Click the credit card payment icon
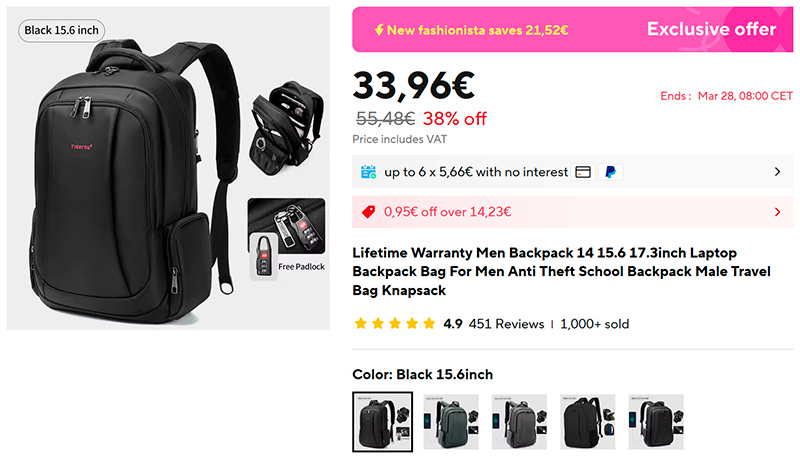Image resolution: width=800 pixels, height=469 pixels. [x=583, y=172]
